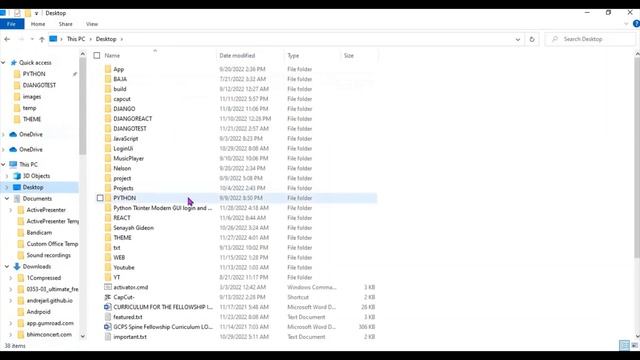Click the capcut folder icon
Viewport: 640px width, 360px height.
[108, 99]
